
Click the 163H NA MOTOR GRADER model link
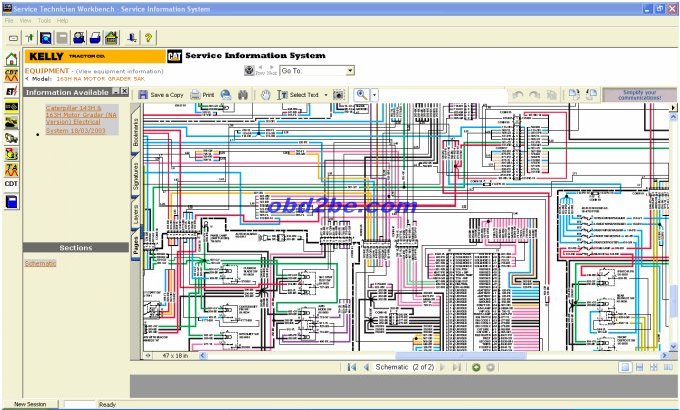pyautogui.click(x=101, y=79)
